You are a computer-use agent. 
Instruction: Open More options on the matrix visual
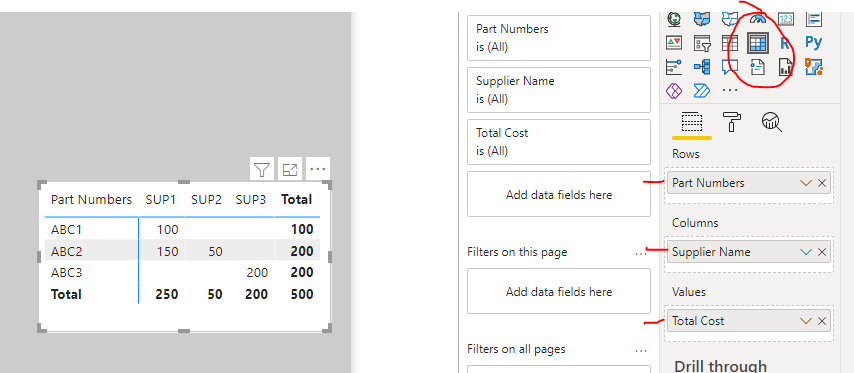[318, 170]
